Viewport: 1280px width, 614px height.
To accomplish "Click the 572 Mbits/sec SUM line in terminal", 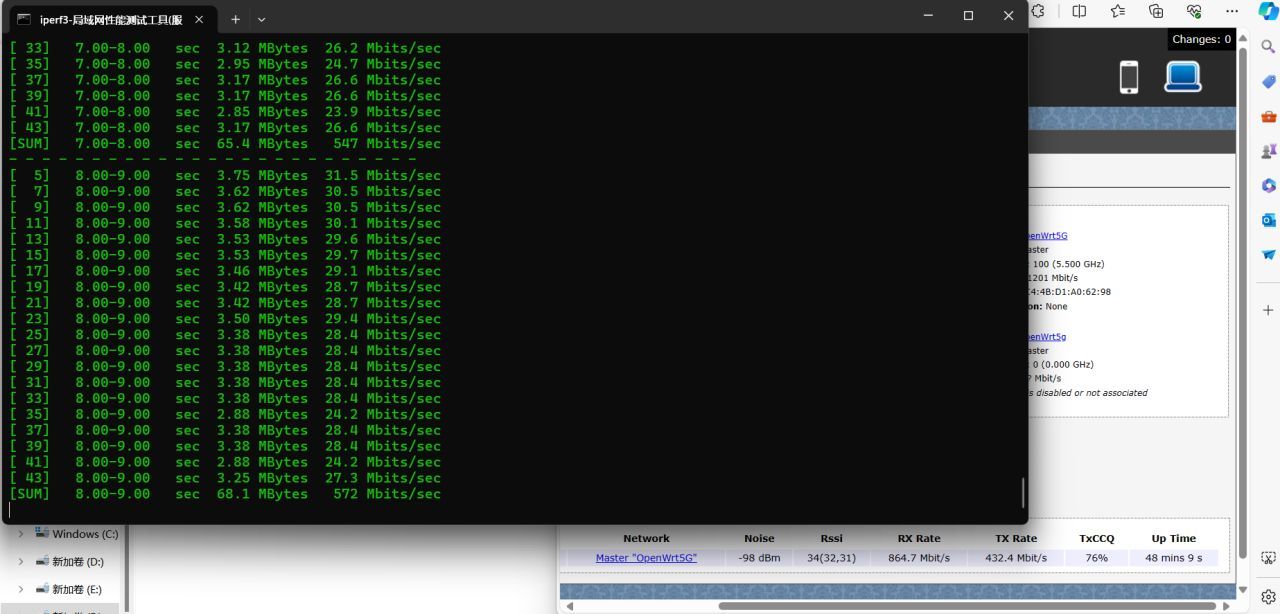I will tap(225, 494).
